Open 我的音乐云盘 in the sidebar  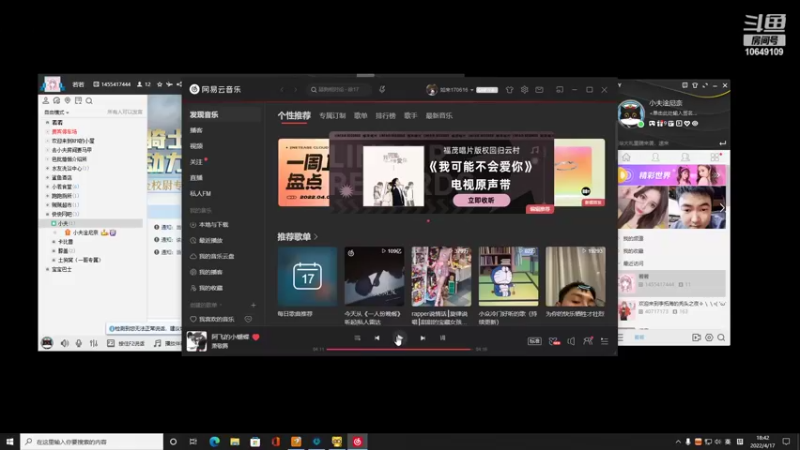click(216, 256)
